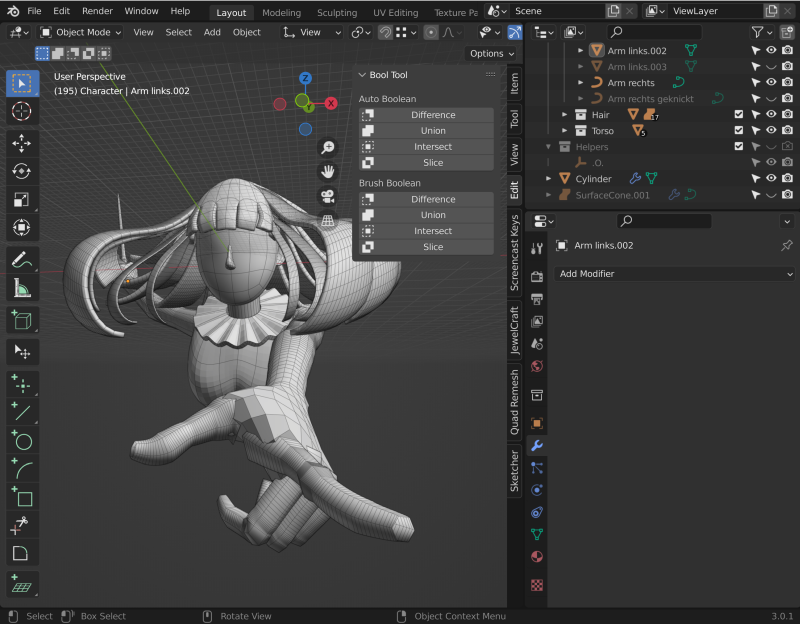Click Auto Boolean Difference button

click(x=427, y=115)
